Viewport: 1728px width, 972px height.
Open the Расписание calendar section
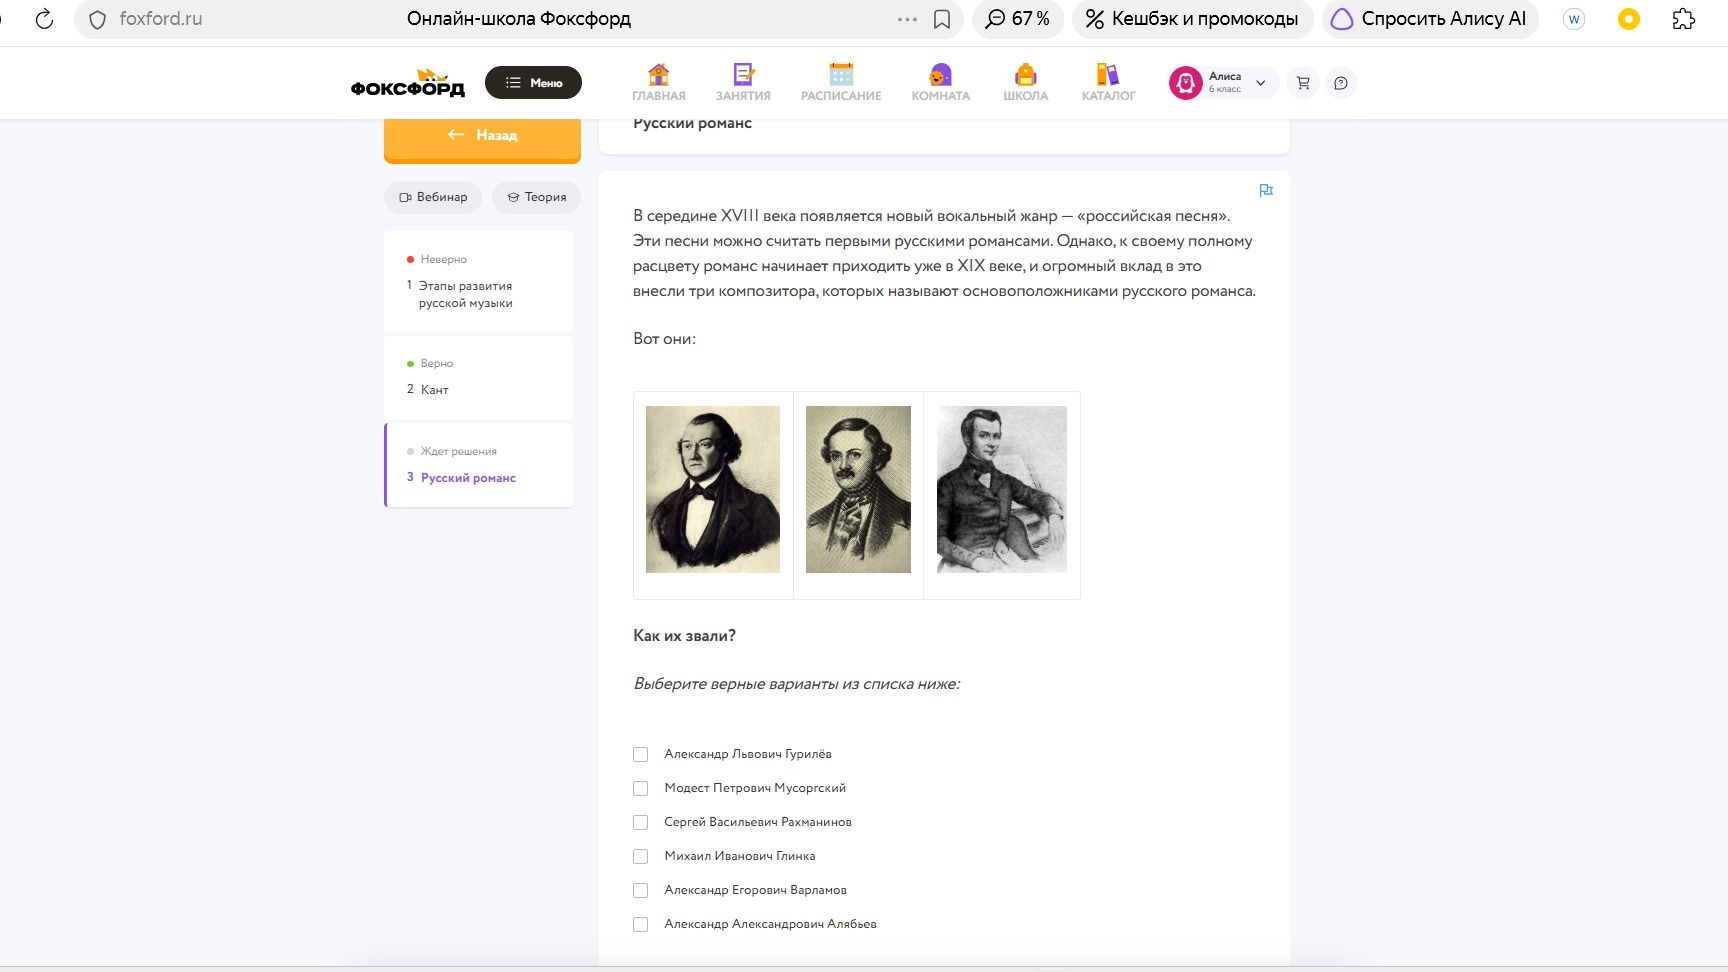click(841, 83)
